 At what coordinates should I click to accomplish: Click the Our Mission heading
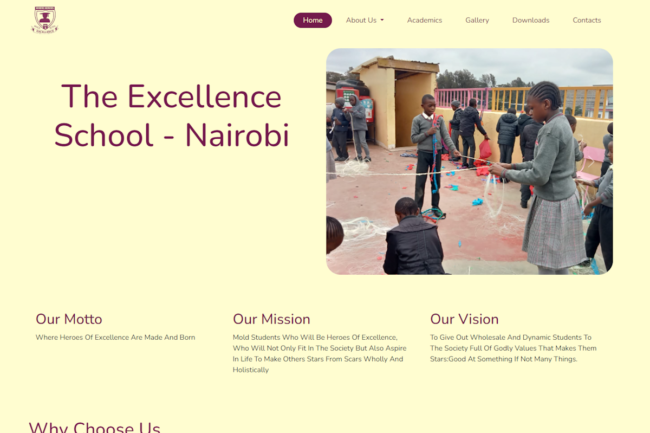[x=271, y=319]
